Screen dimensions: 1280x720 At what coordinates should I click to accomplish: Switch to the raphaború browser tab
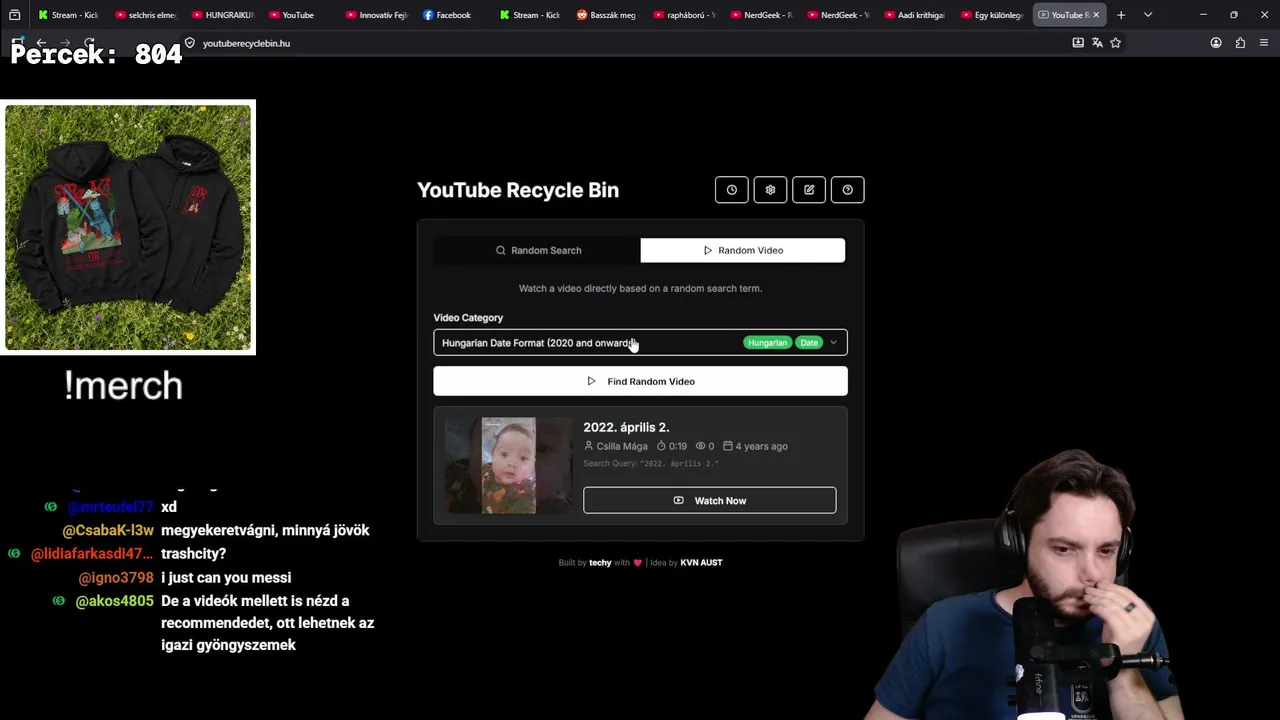tap(683, 15)
